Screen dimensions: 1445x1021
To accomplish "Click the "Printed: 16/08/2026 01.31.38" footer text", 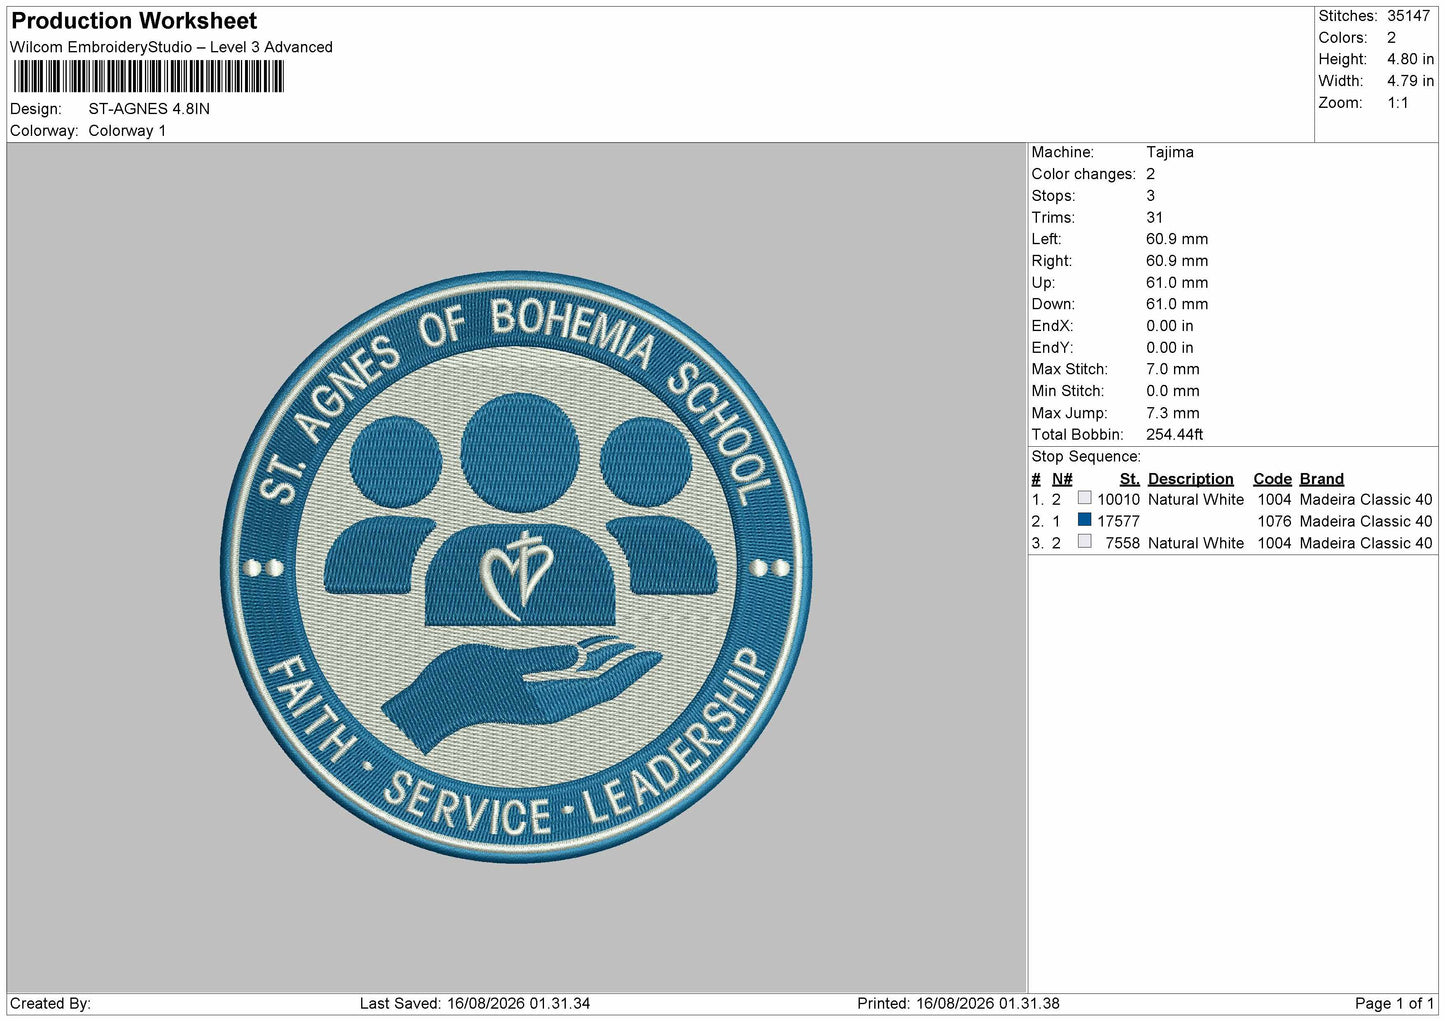I will click(x=958, y=1004).
